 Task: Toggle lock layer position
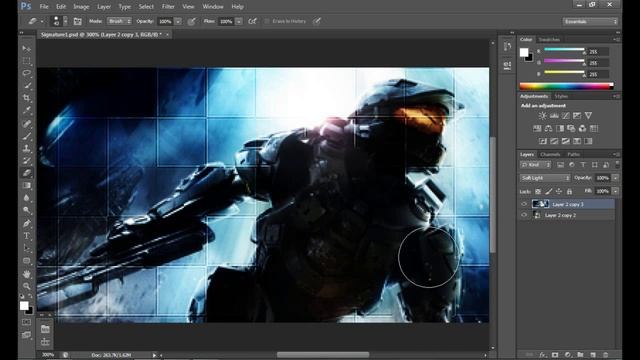tap(559, 191)
